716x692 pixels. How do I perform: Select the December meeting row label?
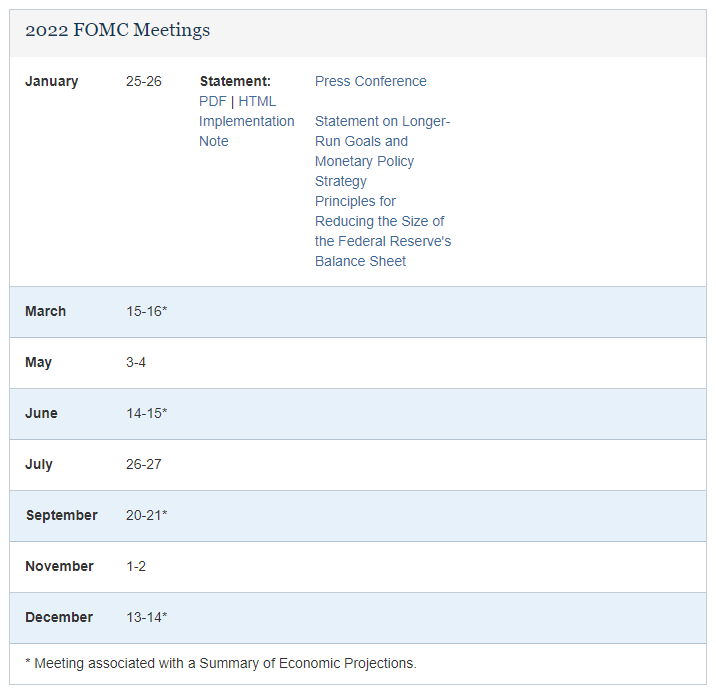pos(59,617)
